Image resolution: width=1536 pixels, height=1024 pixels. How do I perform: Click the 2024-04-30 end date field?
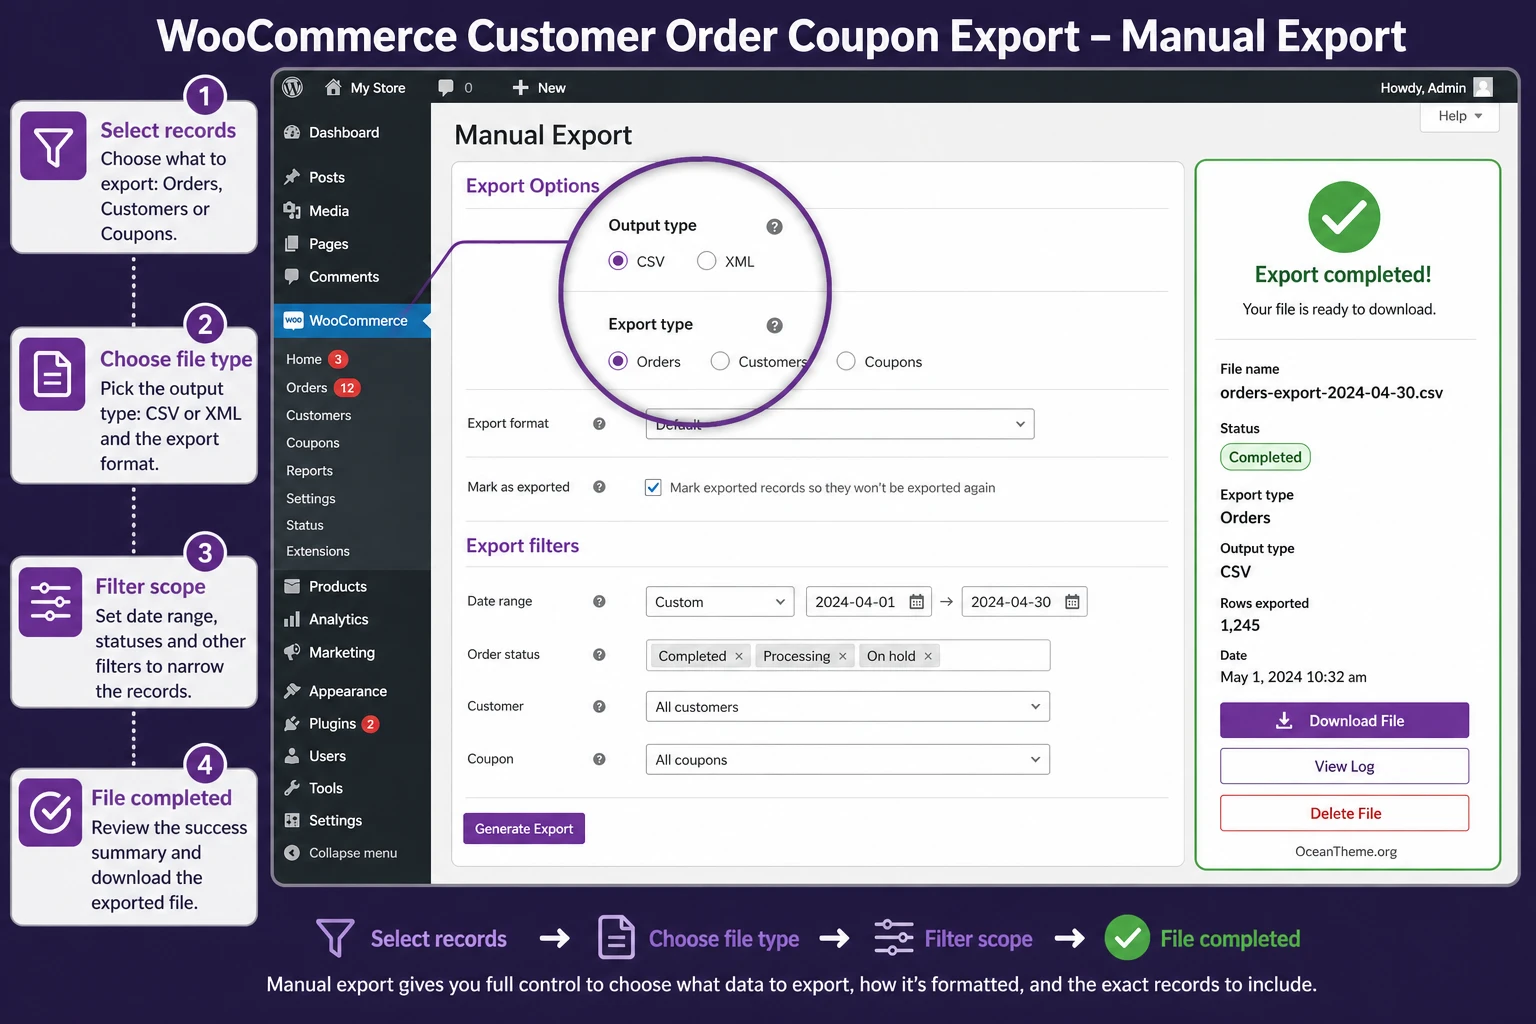(x=1024, y=601)
